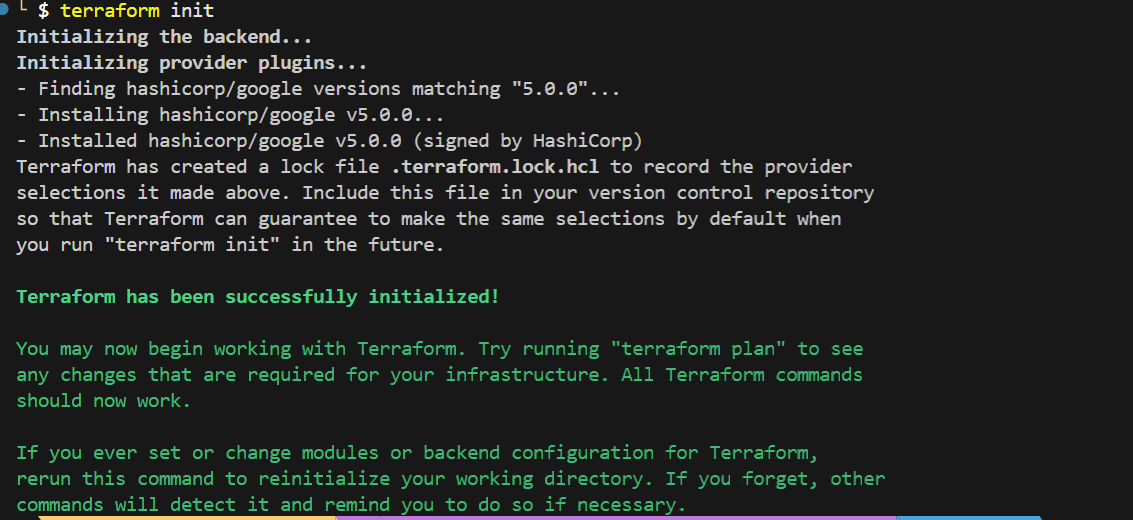Image resolution: width=1133 pixels, height=520 pixels.
Task: Click the "$" prompt symbol
Action: pos(44,11)
